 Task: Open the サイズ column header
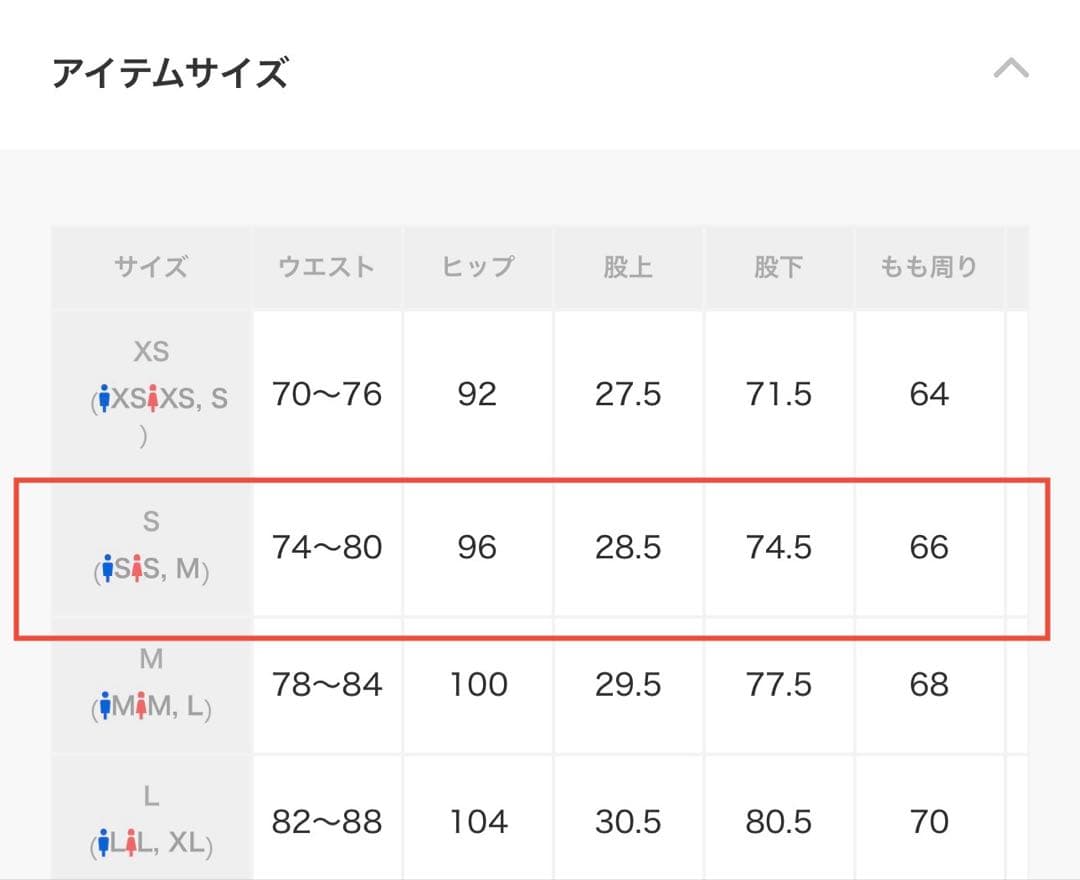coord(150,266)
